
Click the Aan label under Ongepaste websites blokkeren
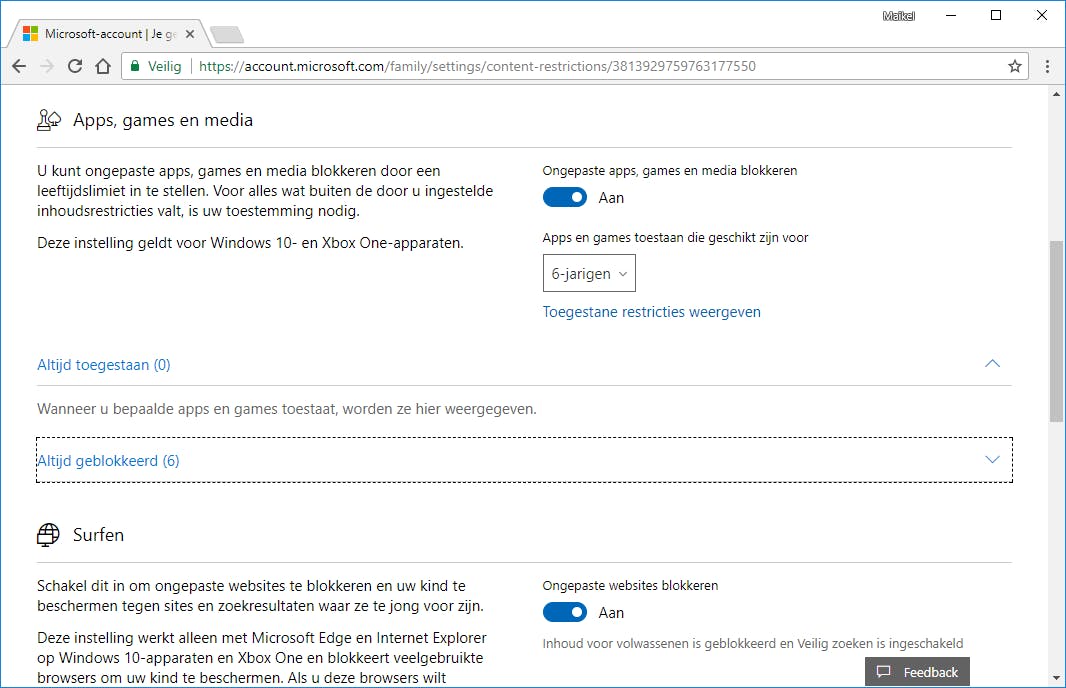click(x=611, y=613)
